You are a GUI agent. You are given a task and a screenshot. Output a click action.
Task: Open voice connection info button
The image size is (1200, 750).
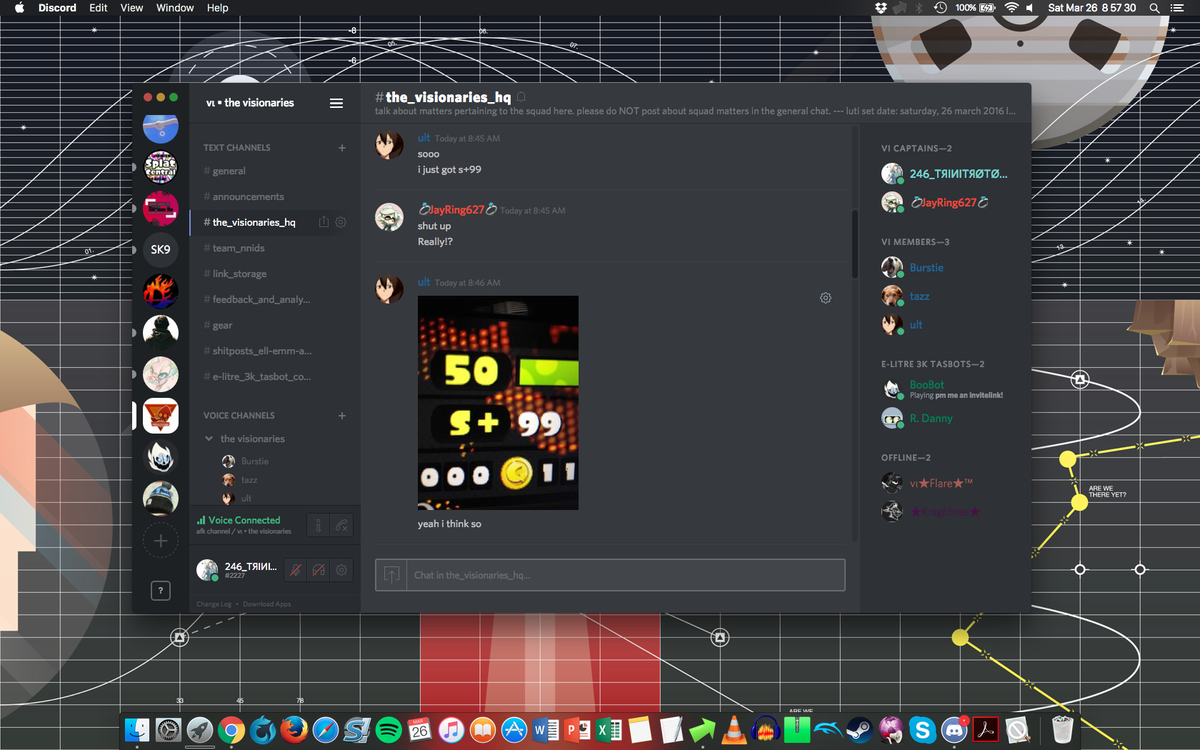(x=318, y=525)
